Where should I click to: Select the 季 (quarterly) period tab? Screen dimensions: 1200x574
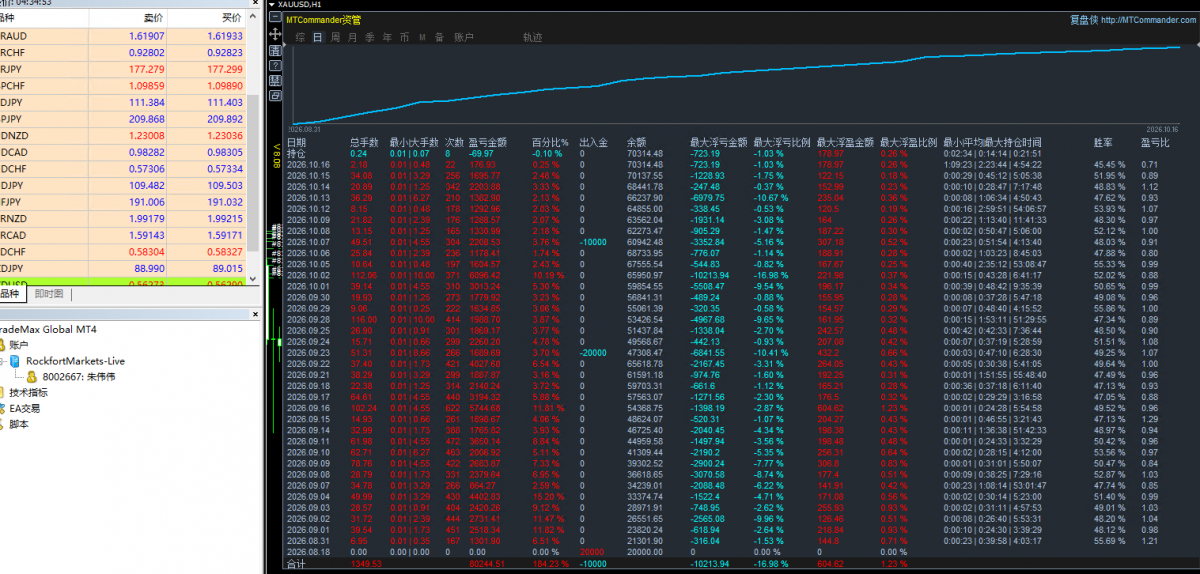coord(369,37)
